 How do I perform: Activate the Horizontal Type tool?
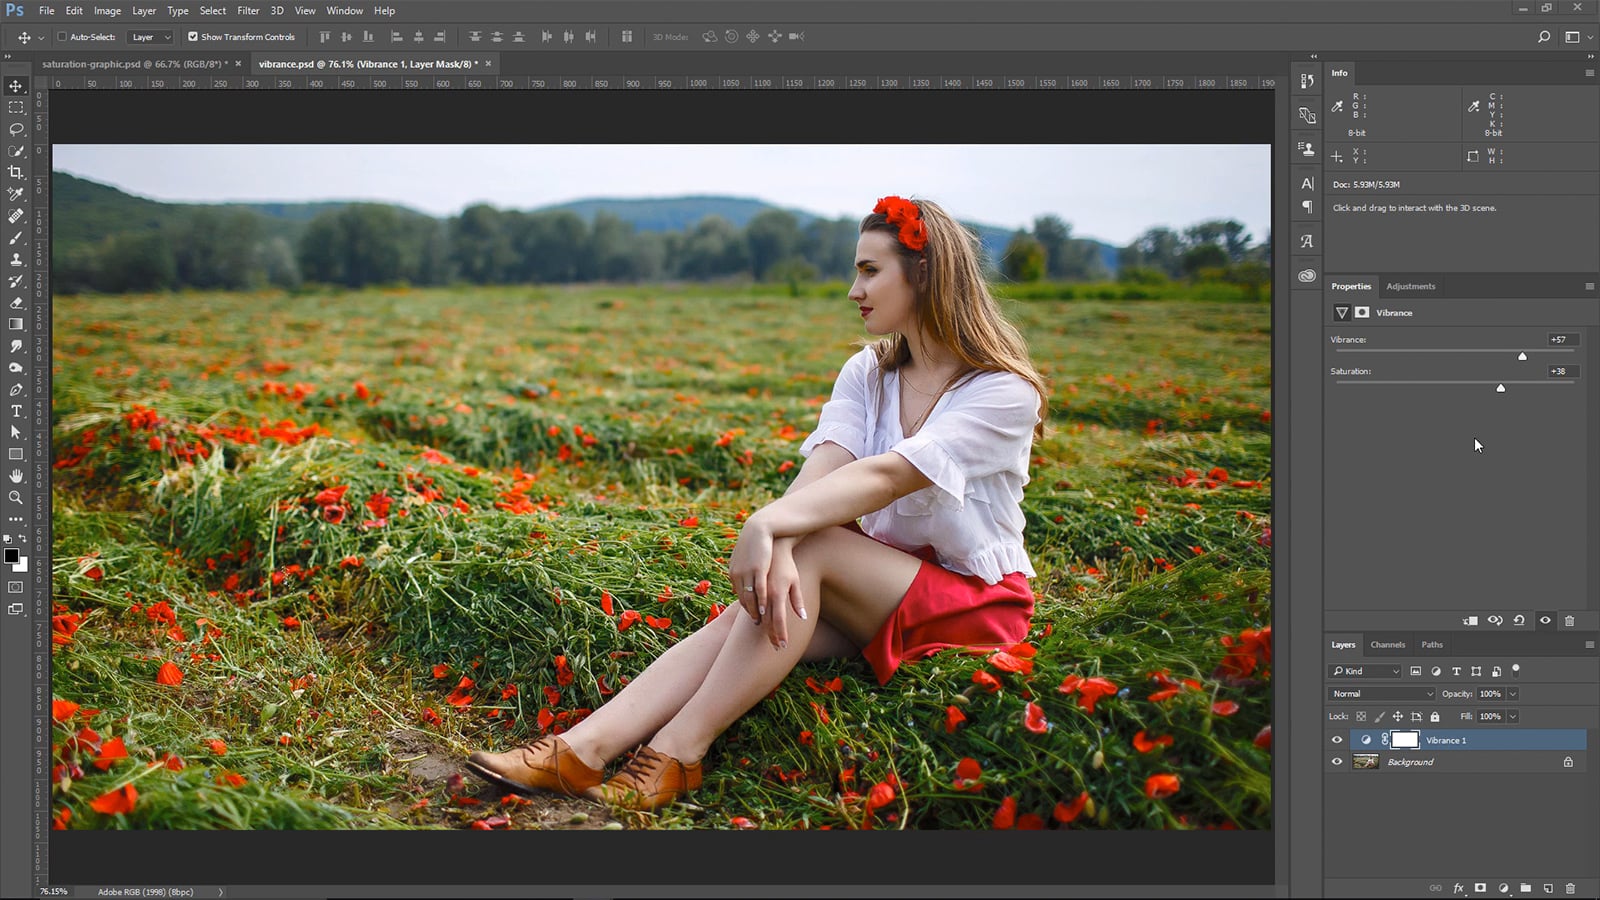pos(16,411)
